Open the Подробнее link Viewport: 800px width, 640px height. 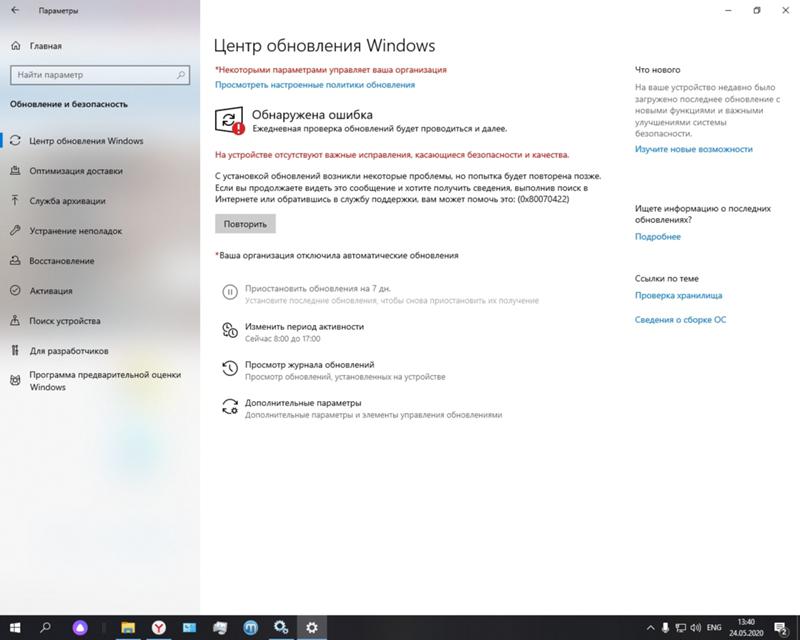(658, 237)
